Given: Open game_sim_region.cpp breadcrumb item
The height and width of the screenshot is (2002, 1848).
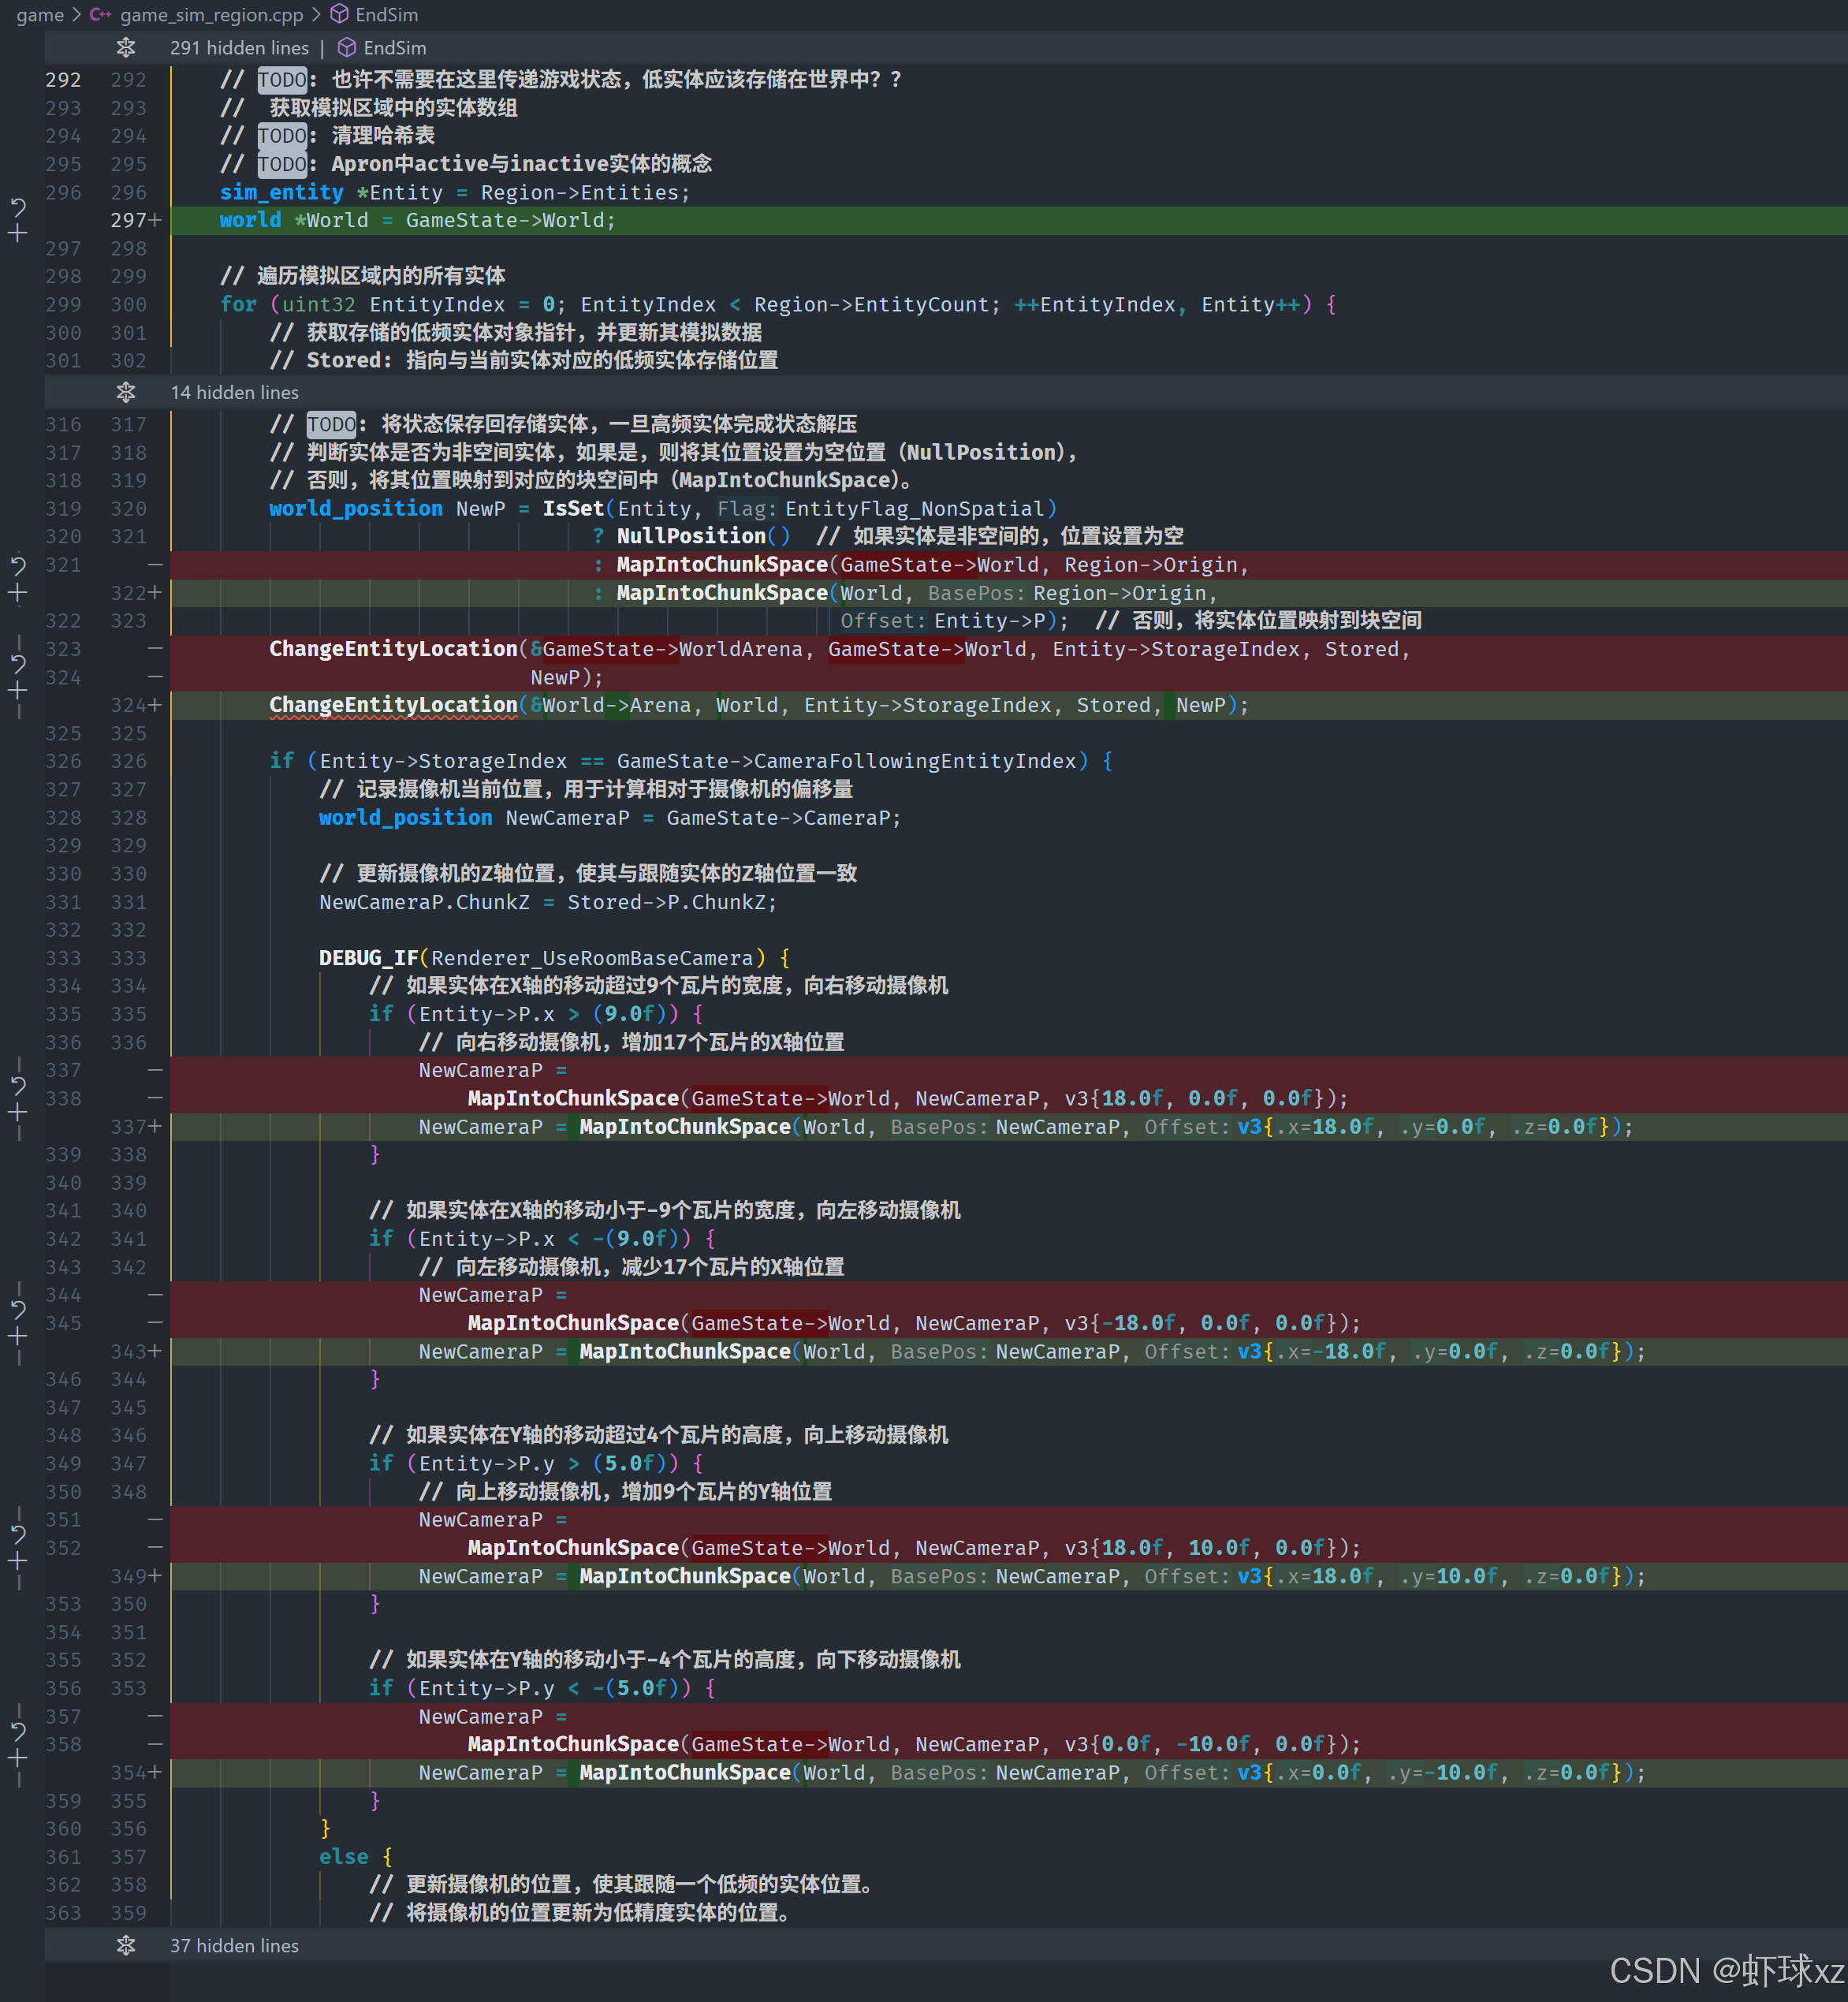Looking at the screenshot, I should [211, 14].
